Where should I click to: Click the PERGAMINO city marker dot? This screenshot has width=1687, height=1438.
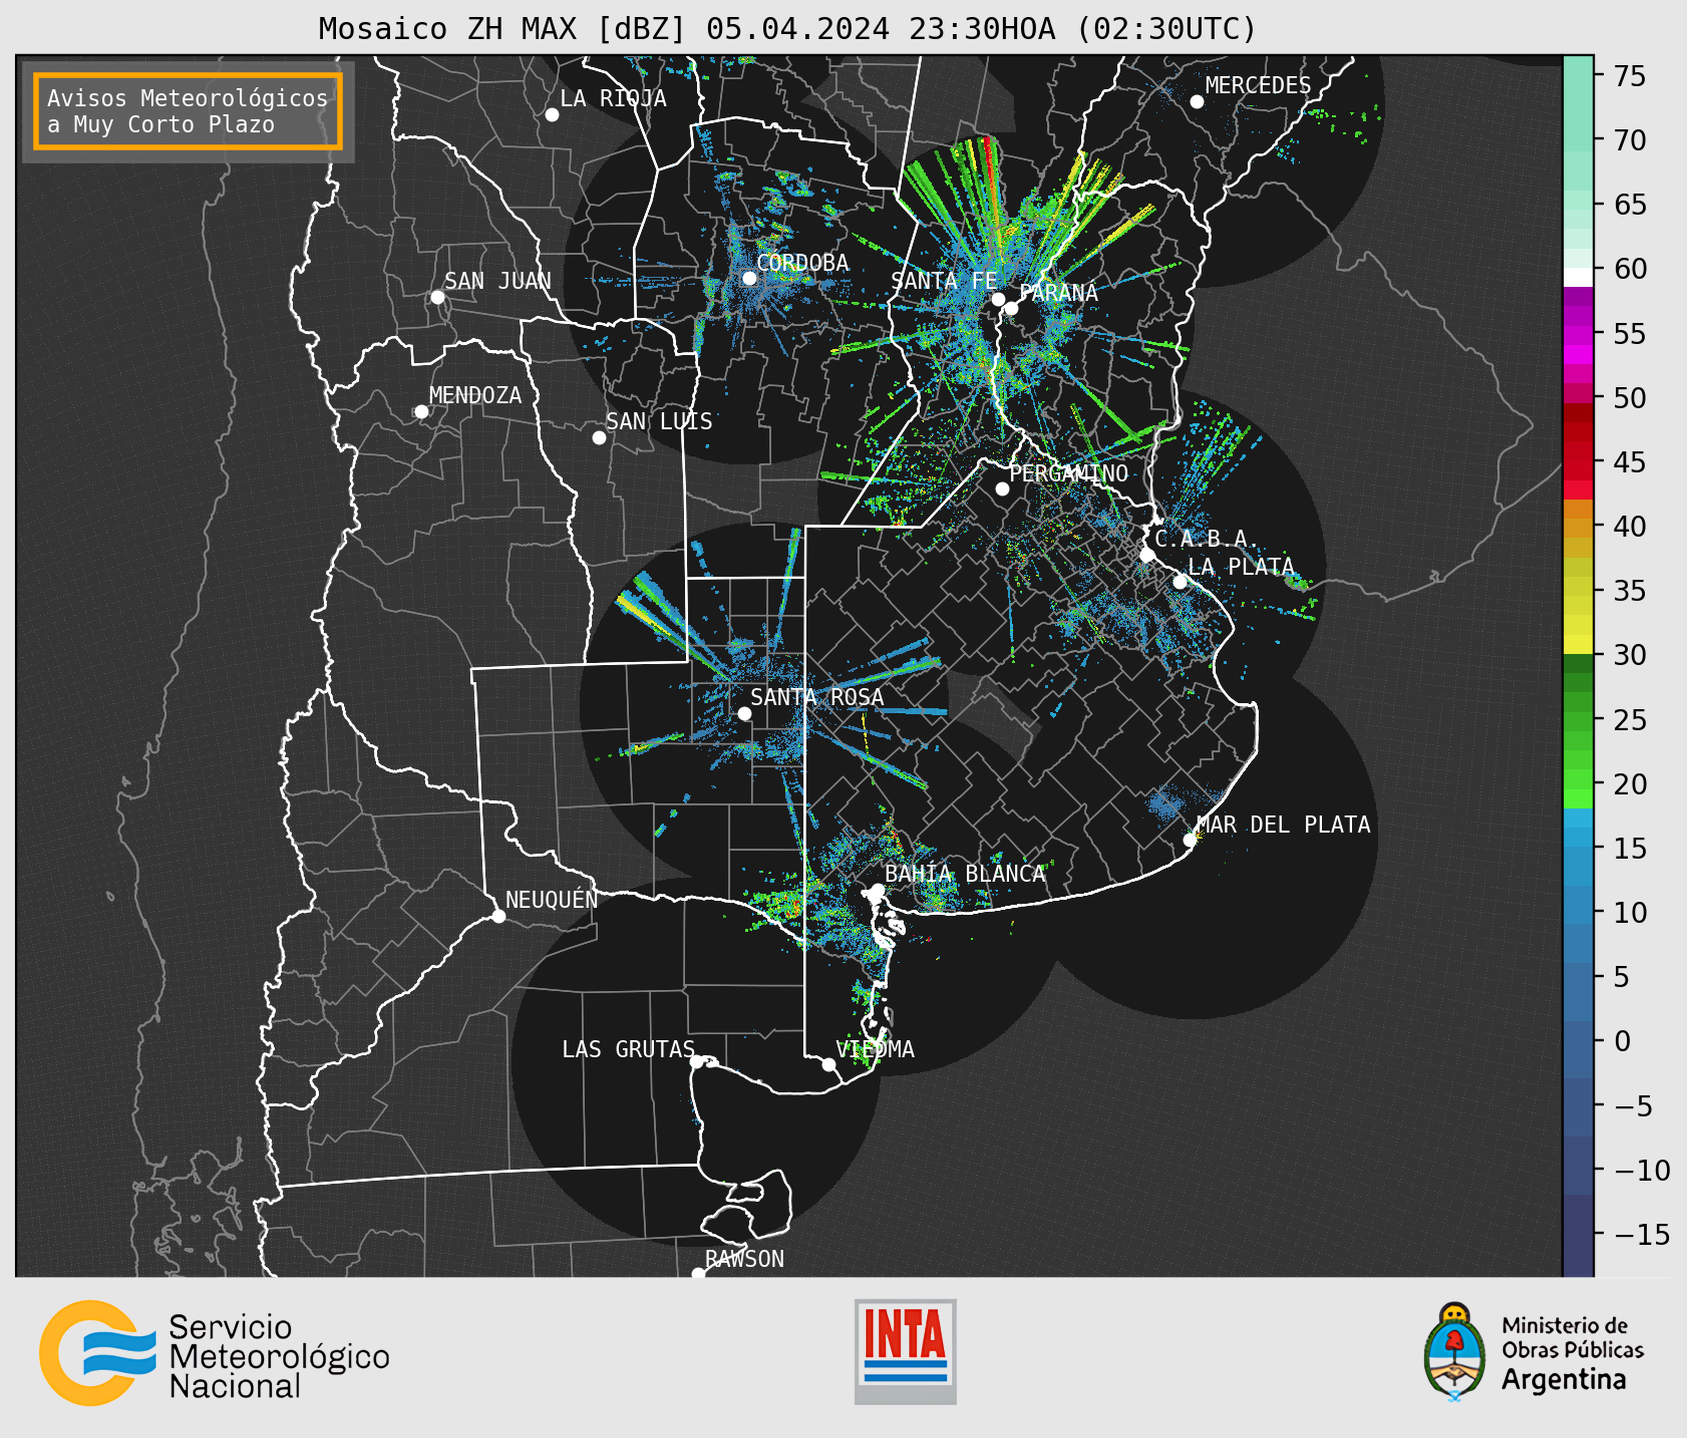tap(1002, 489)
